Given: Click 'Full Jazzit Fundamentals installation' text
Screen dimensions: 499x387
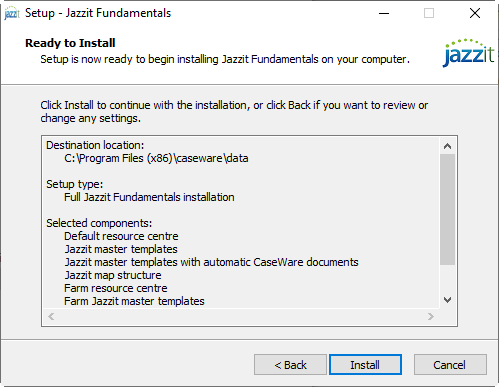Looking at the screenshot, I should pos(149,197).
